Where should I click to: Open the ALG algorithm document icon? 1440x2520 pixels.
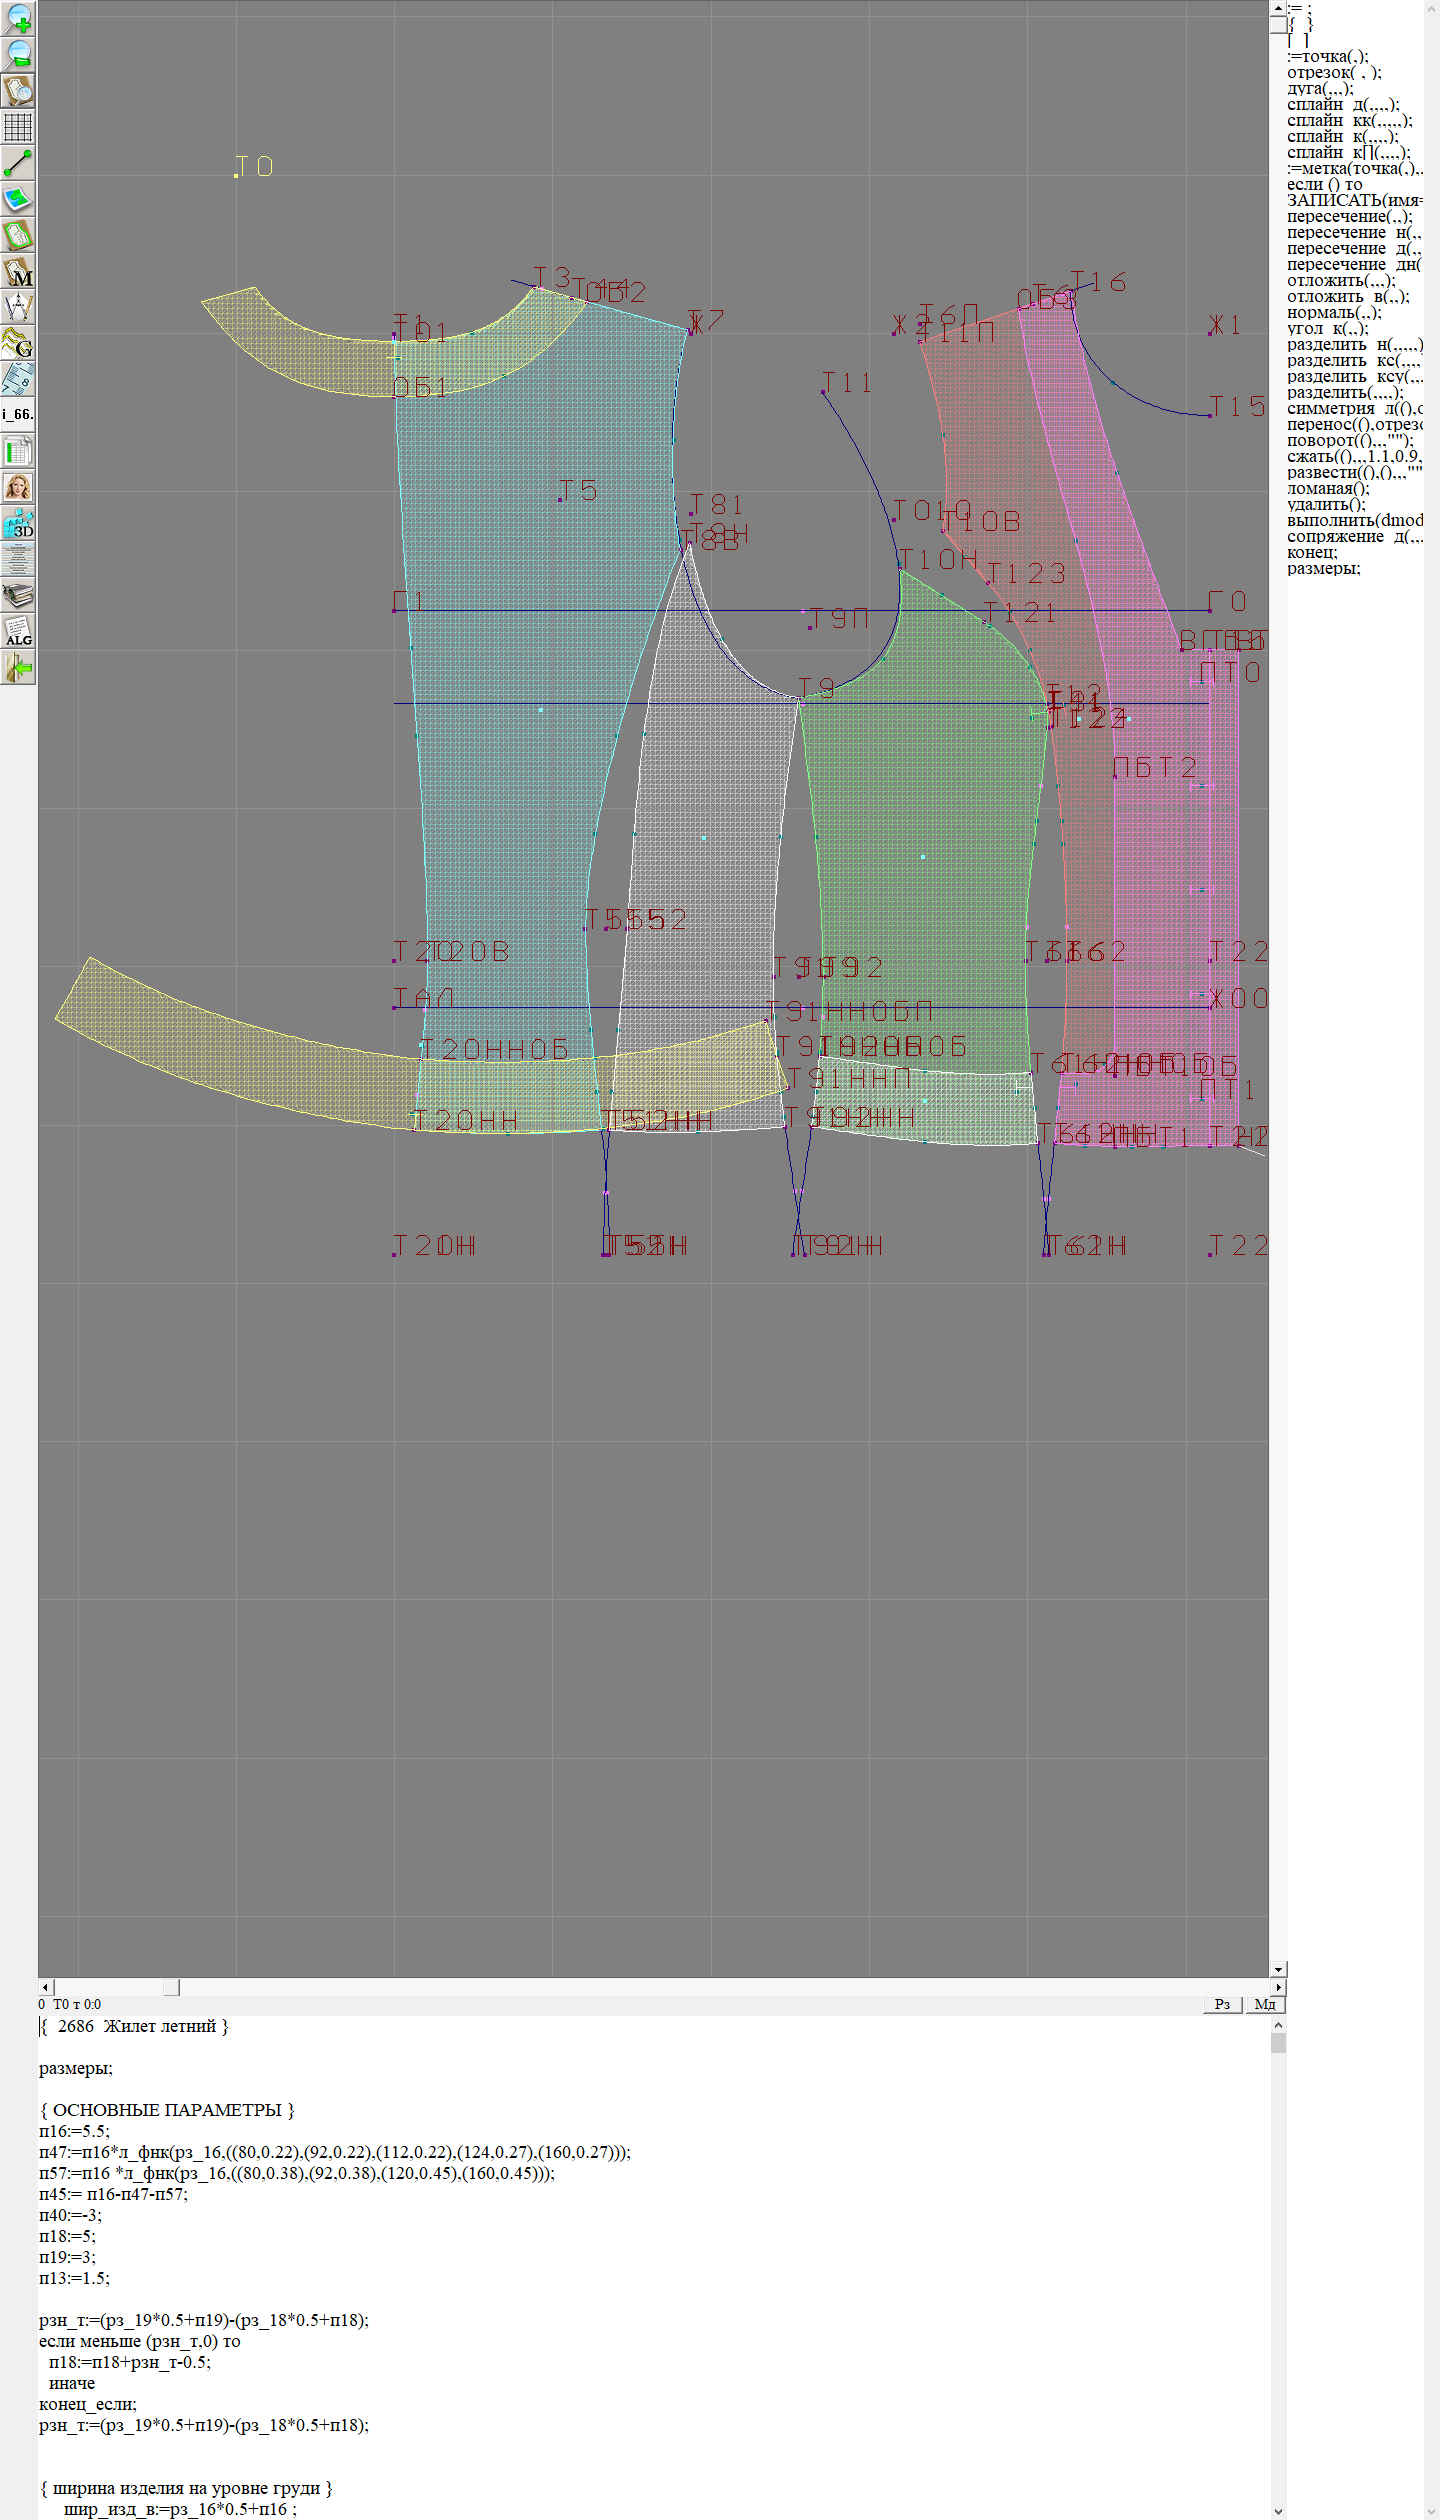(18, 632)
